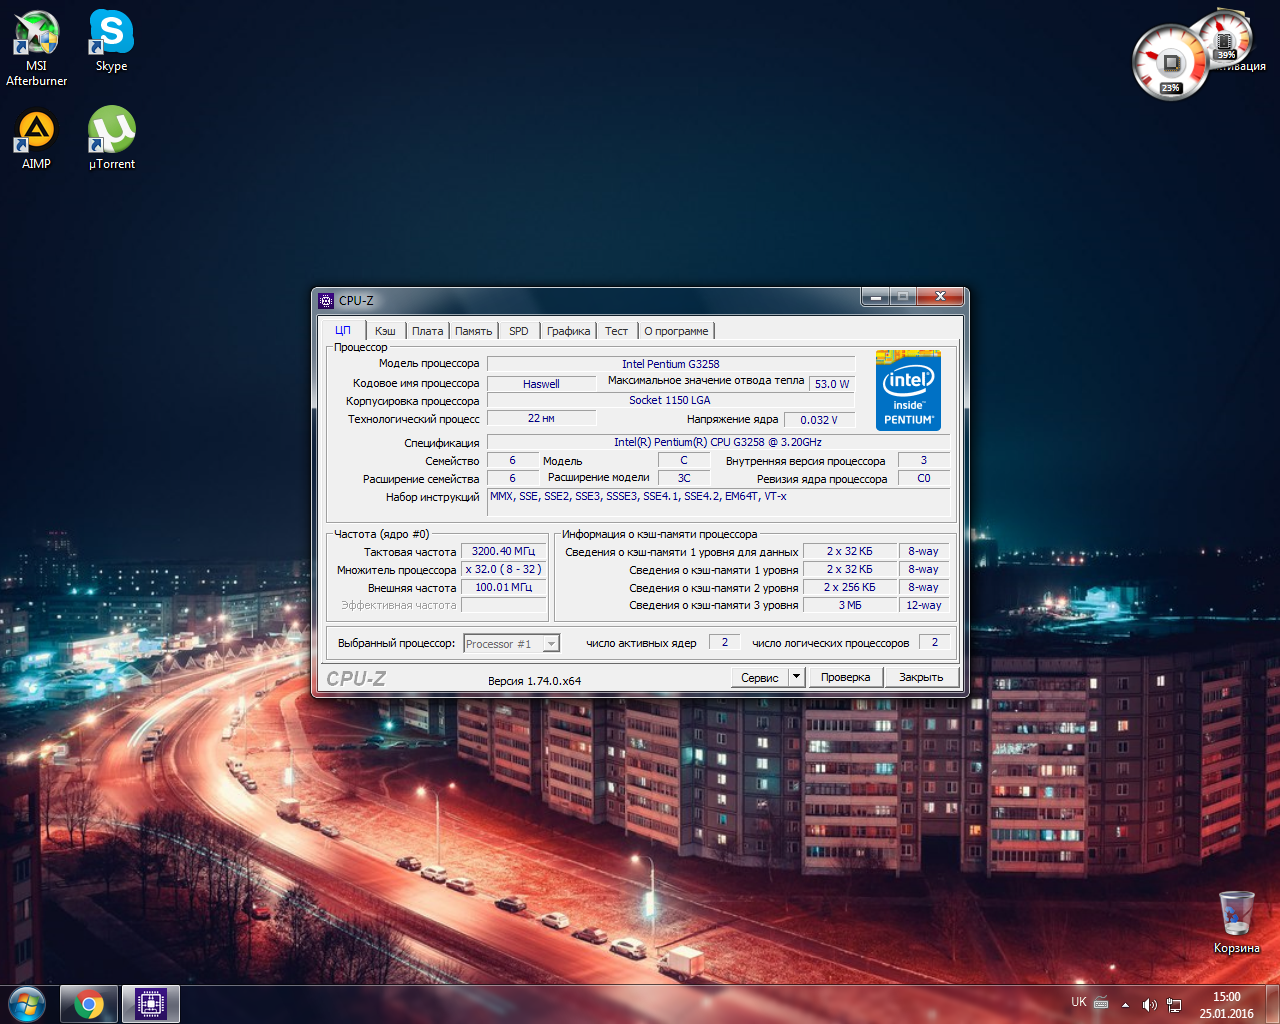Click the Haswell code name value
Image resolution: width=1280 pixels, height=1024 pixels.
click(541, 384)
